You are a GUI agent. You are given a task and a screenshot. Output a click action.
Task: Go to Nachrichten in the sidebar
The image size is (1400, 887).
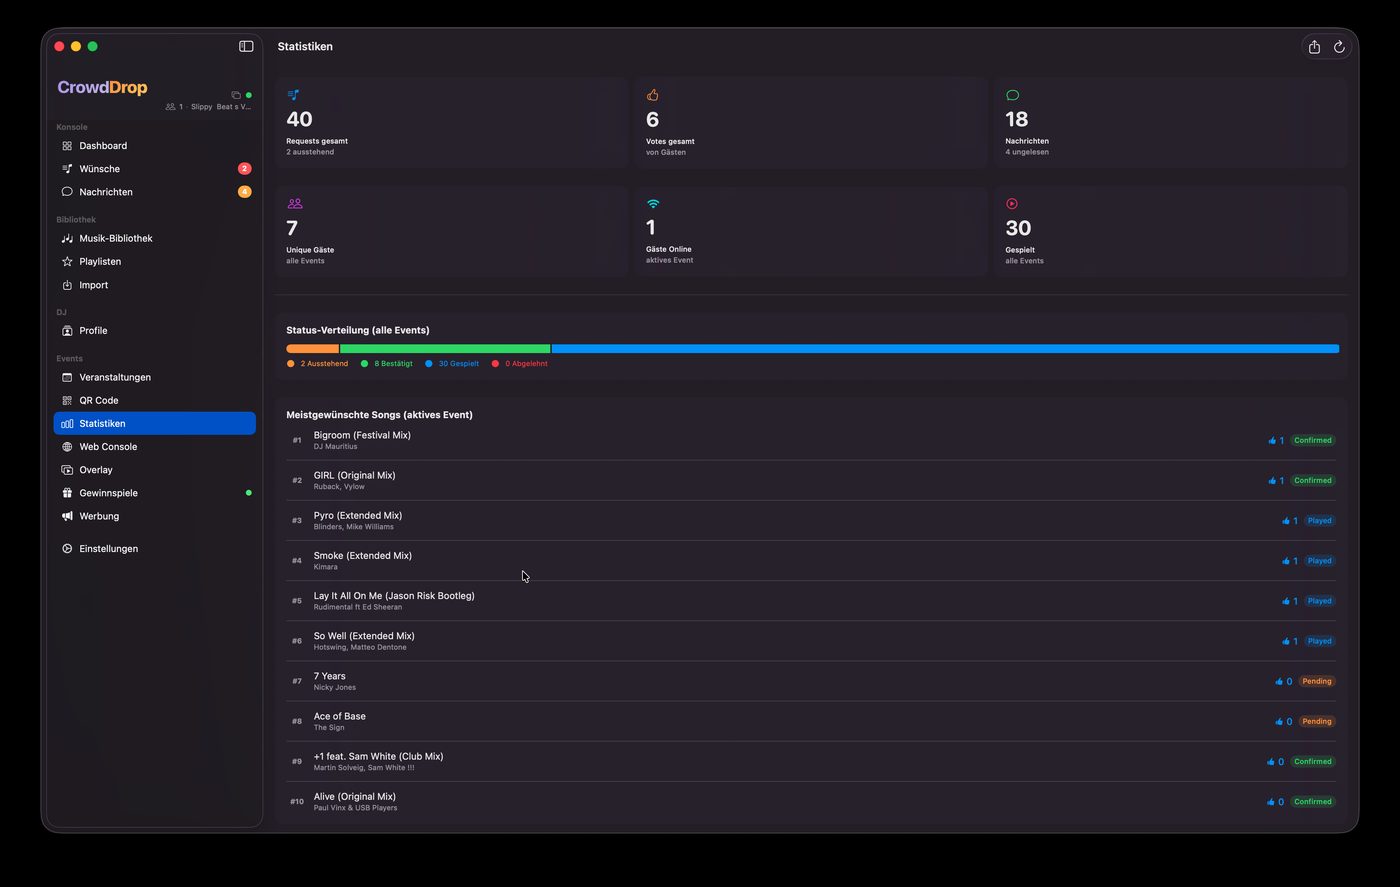pyautogui.click(x=105, y=192)
